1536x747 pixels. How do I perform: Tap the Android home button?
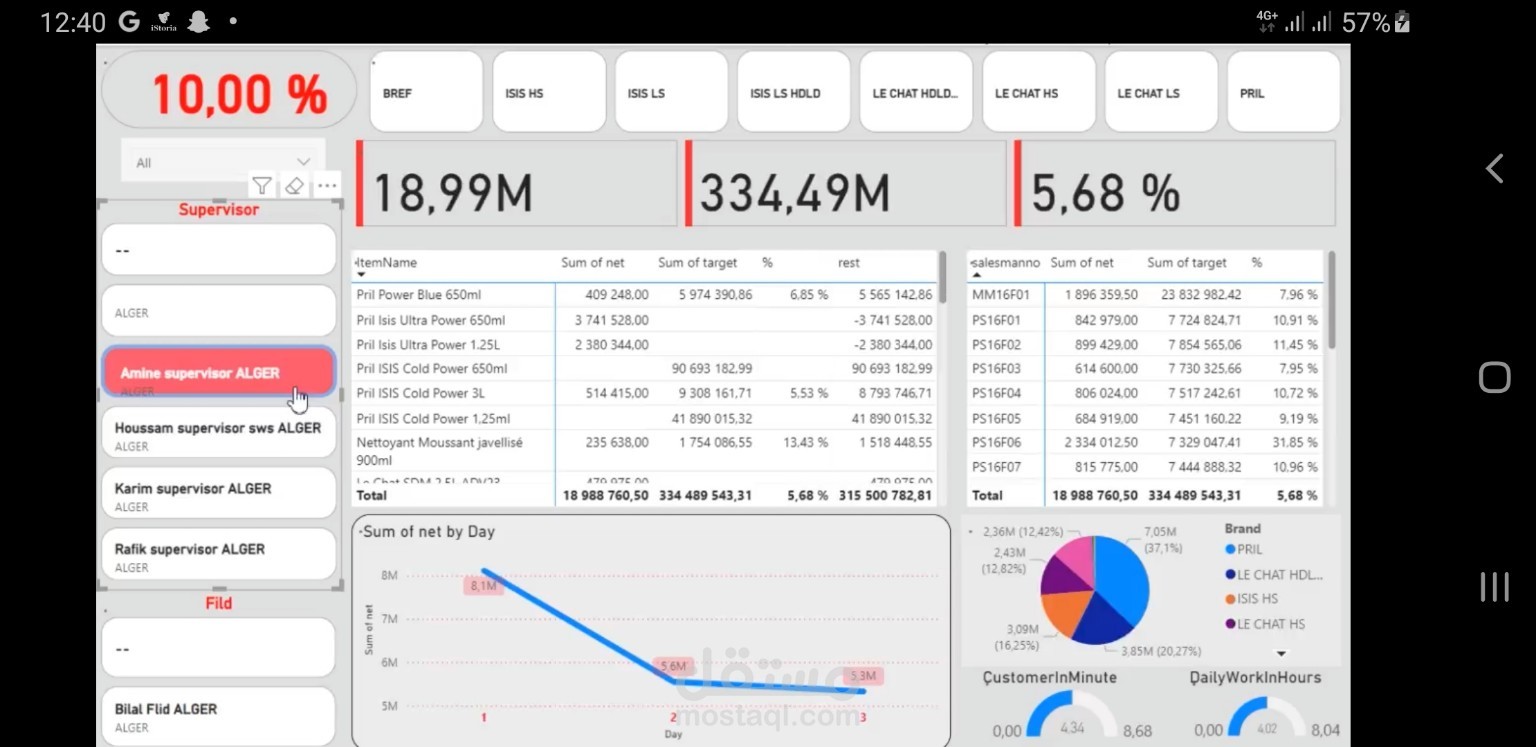point(1494,377)
